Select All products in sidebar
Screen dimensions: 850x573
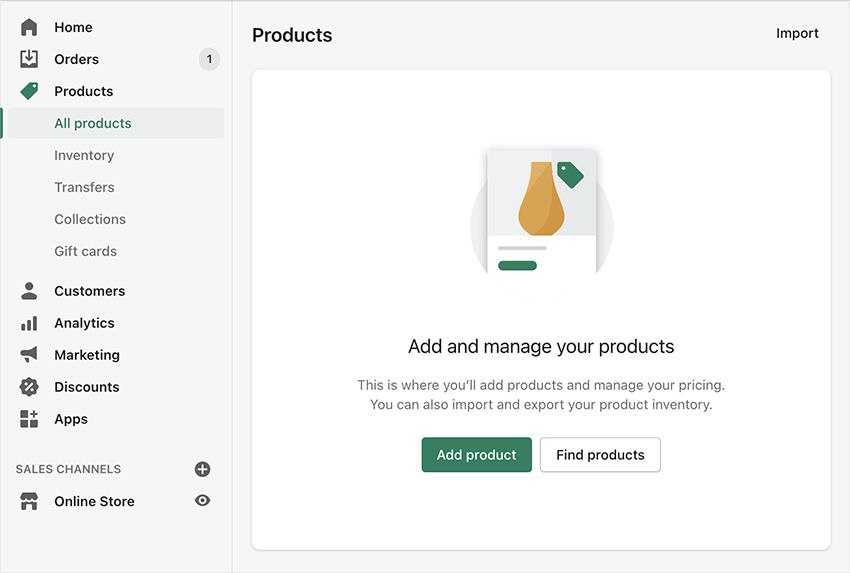pyautogui.click(x=93, y=123)
